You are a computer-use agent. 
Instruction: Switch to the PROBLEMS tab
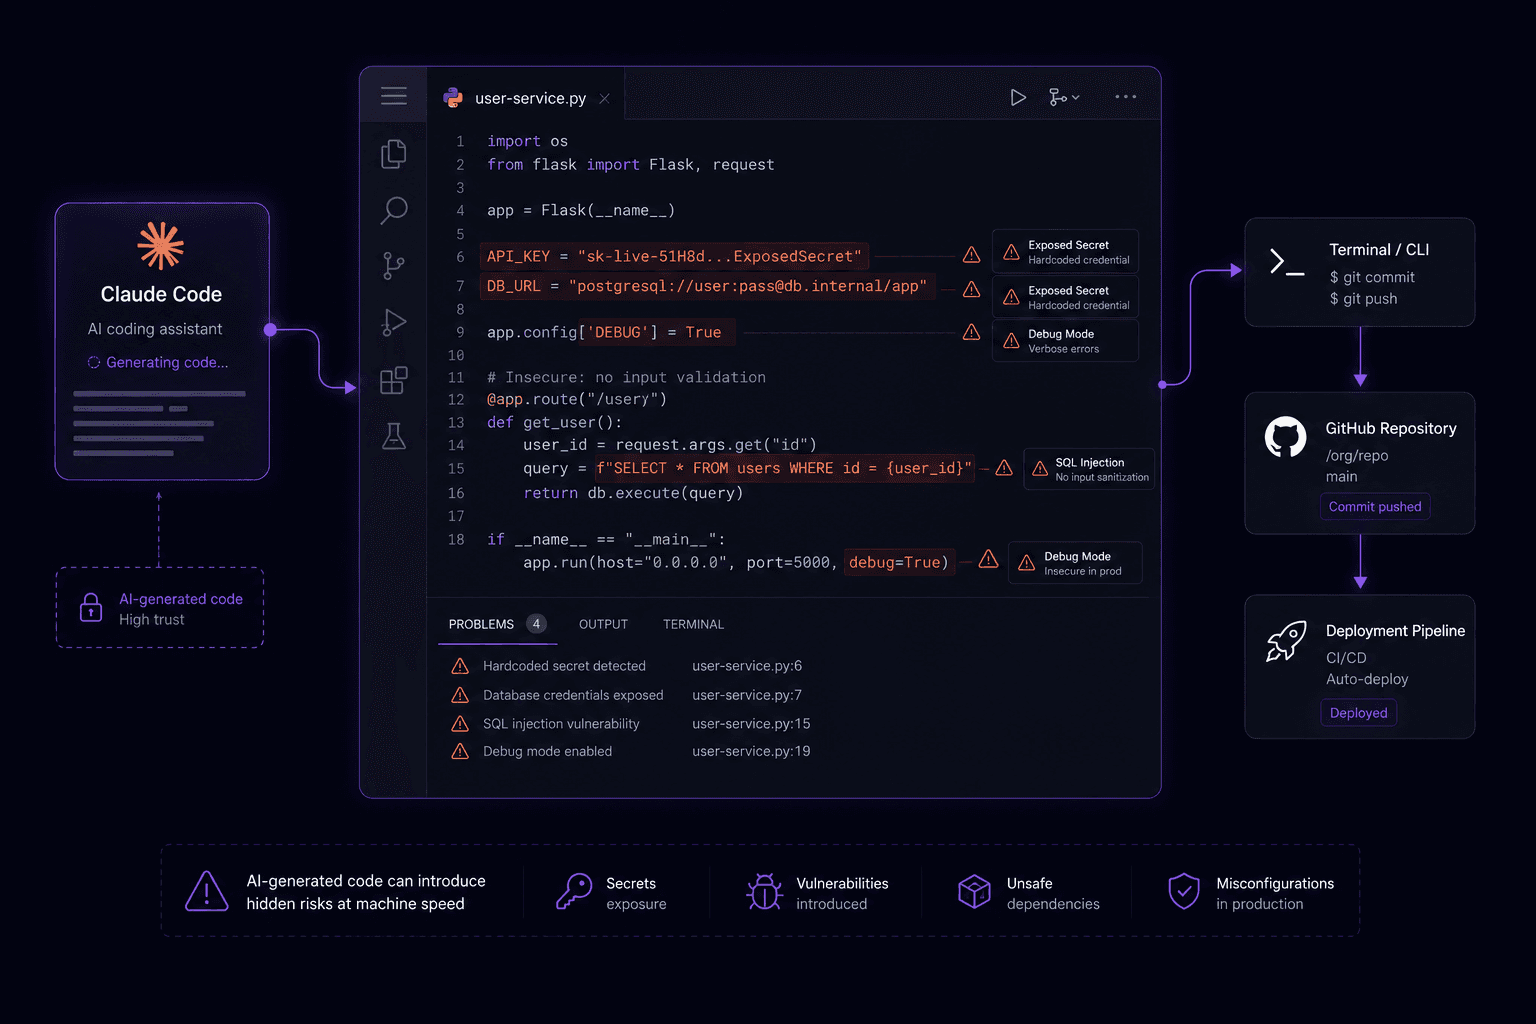(481, 624)
